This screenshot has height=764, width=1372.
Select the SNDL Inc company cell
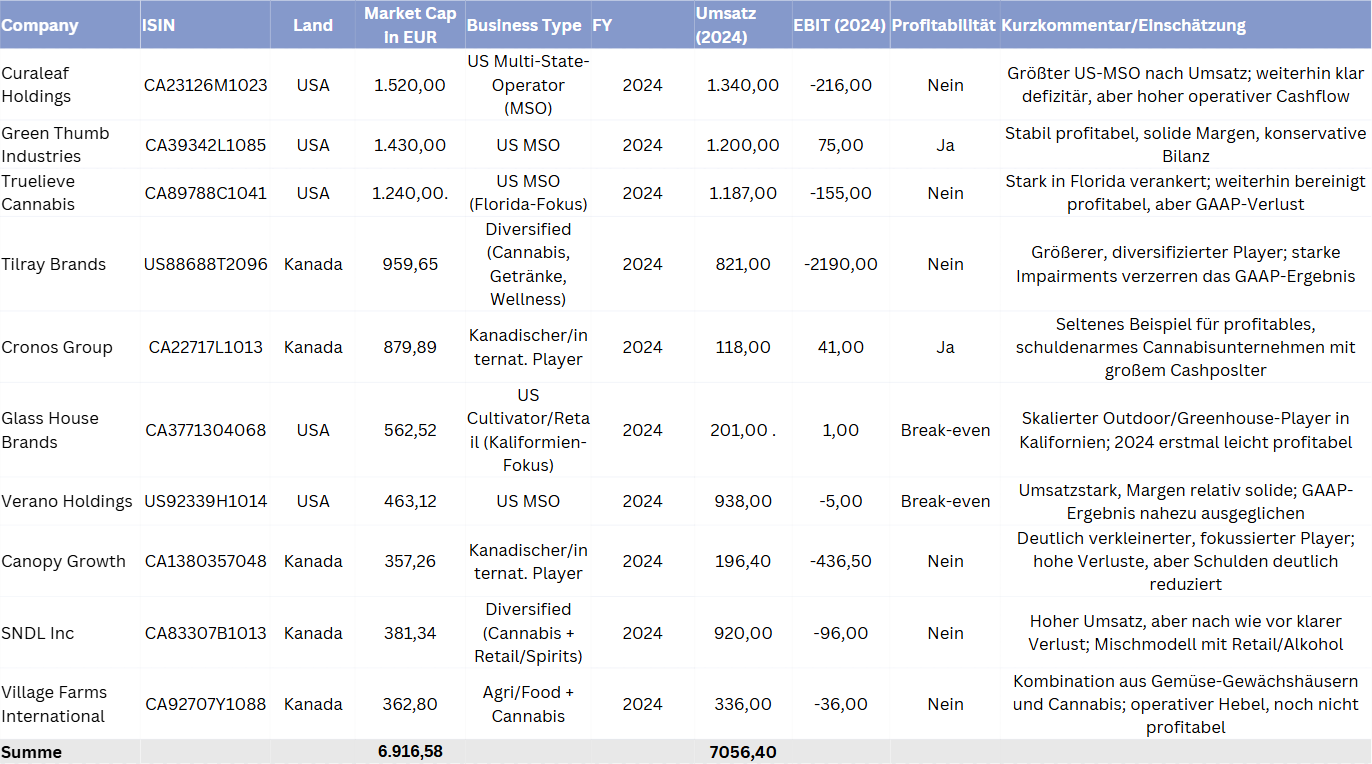click(x=38, y=633)
